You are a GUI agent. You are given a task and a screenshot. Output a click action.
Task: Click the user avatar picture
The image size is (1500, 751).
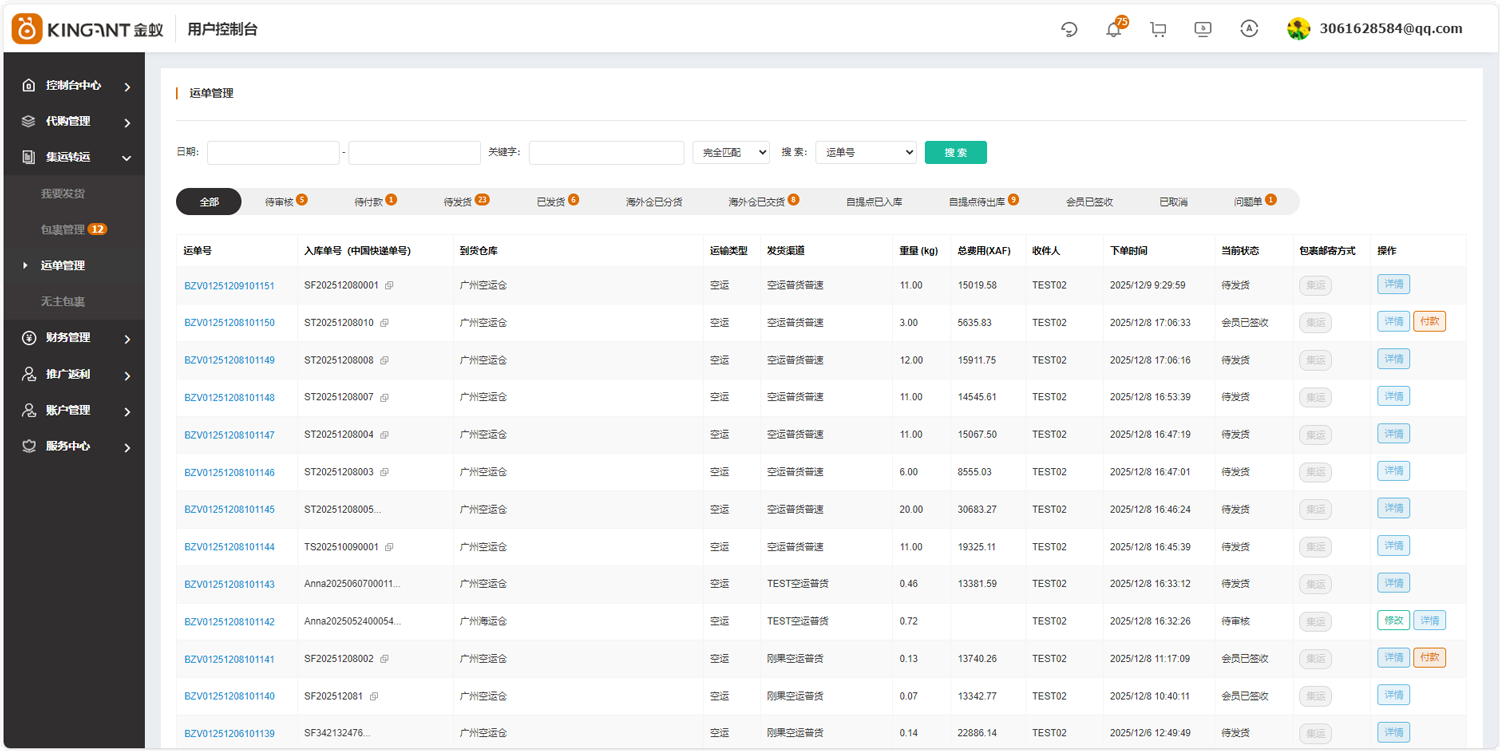pyautogui.click(x=1298, y=29)
